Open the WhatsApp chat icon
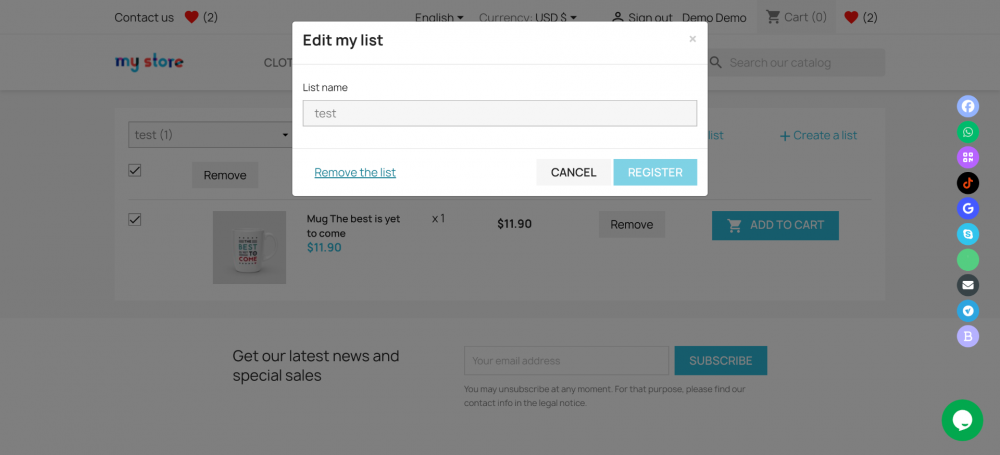The width and height of the screenshot is (1000, 455). point(968,132)
